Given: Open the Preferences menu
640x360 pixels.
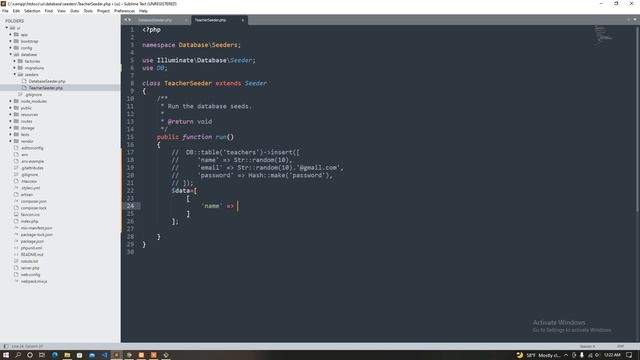Looking at the screenshot, I should pyautogui.click(x=124, y=11).
